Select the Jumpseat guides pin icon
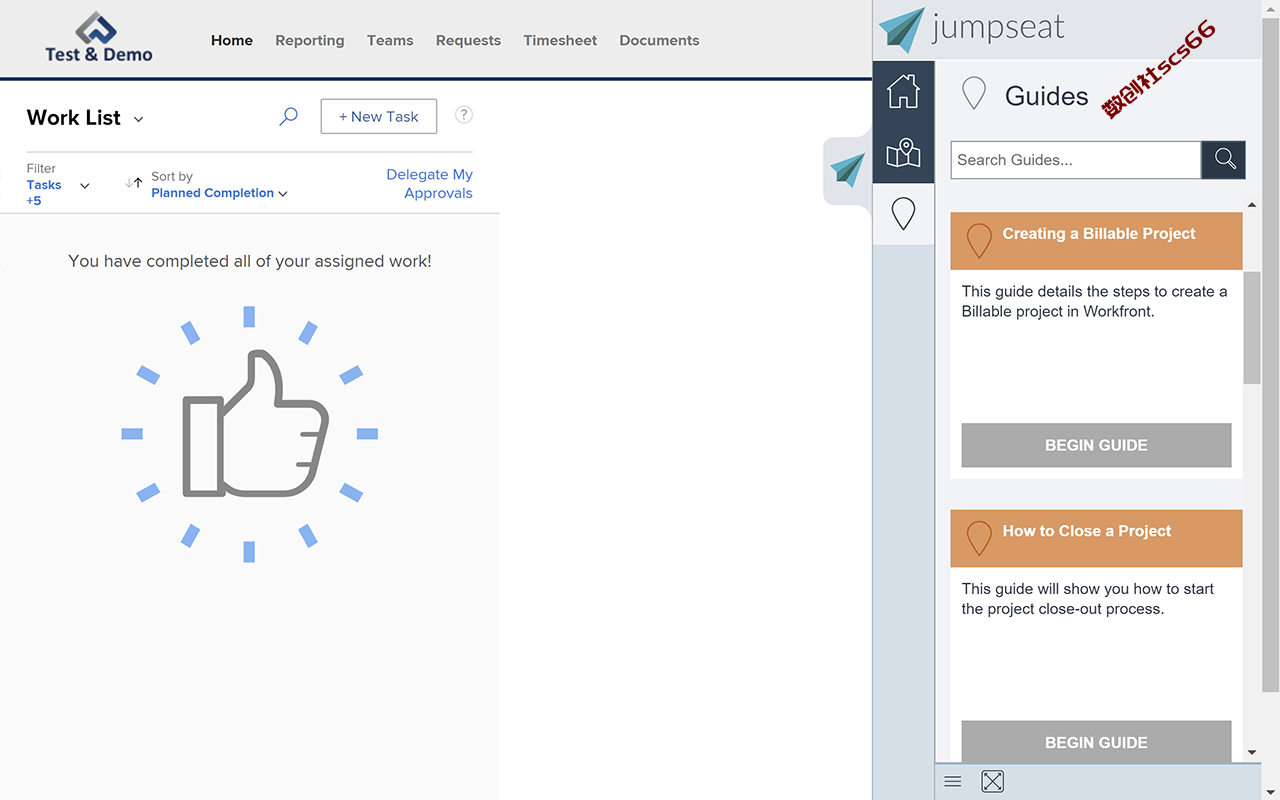The height and width of the screenshot is (800, 1280). tap(903, 214)
